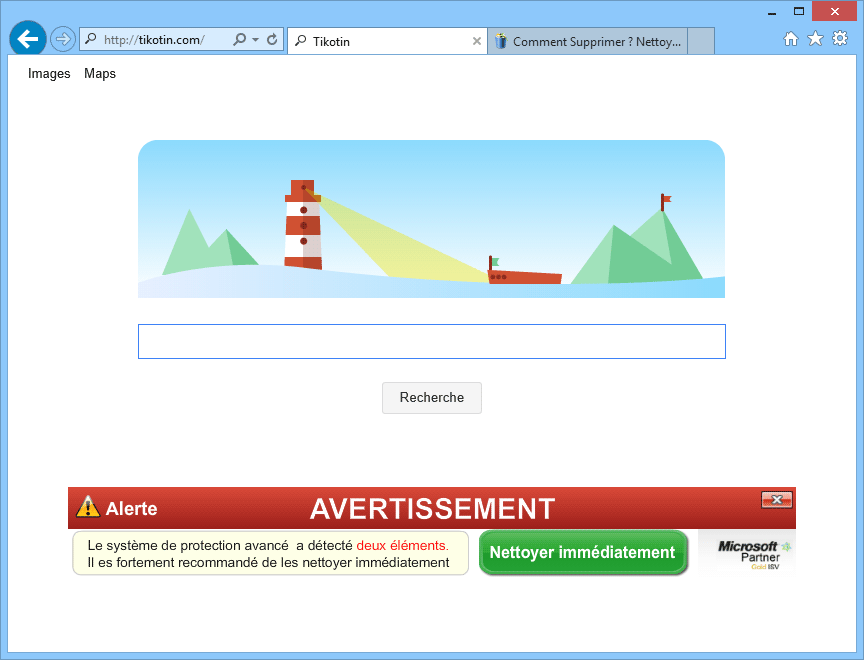The width and height of the screenshot is (864, 660).
Task: Open the address bar dropdown arrow
Action: pos(255,40)
